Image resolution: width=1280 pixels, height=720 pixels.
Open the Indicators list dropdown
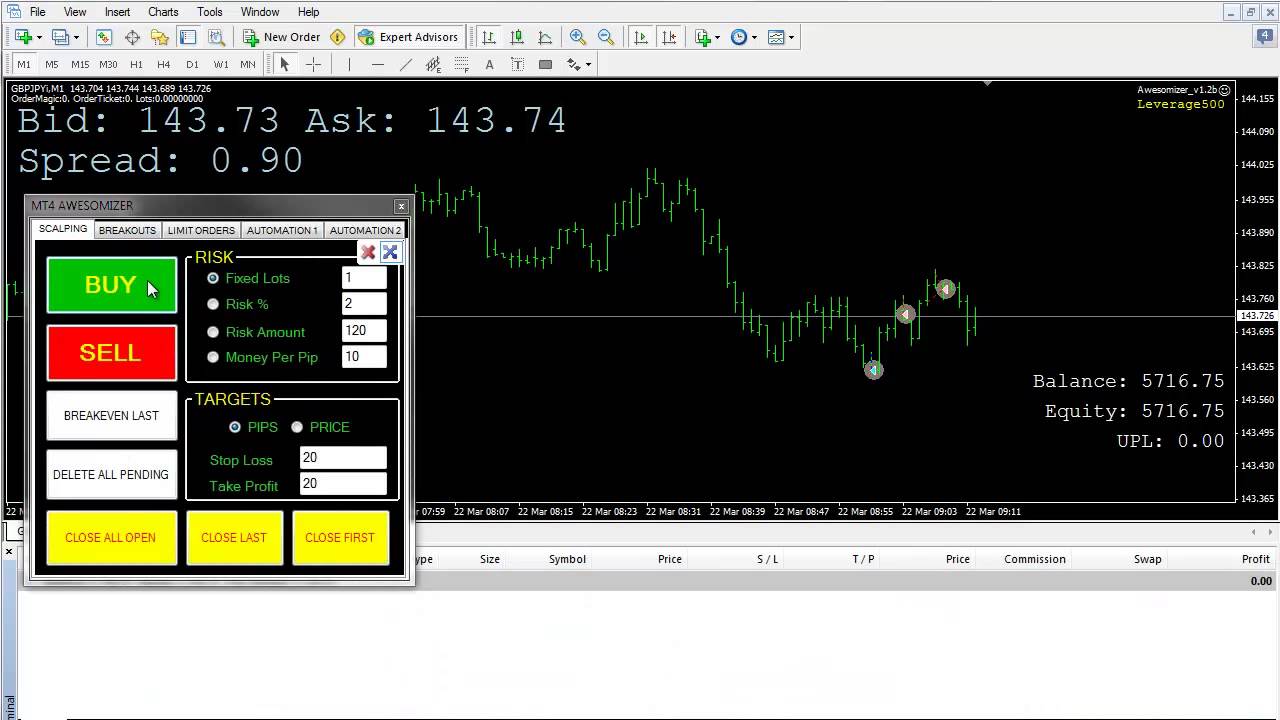(709, 37)
